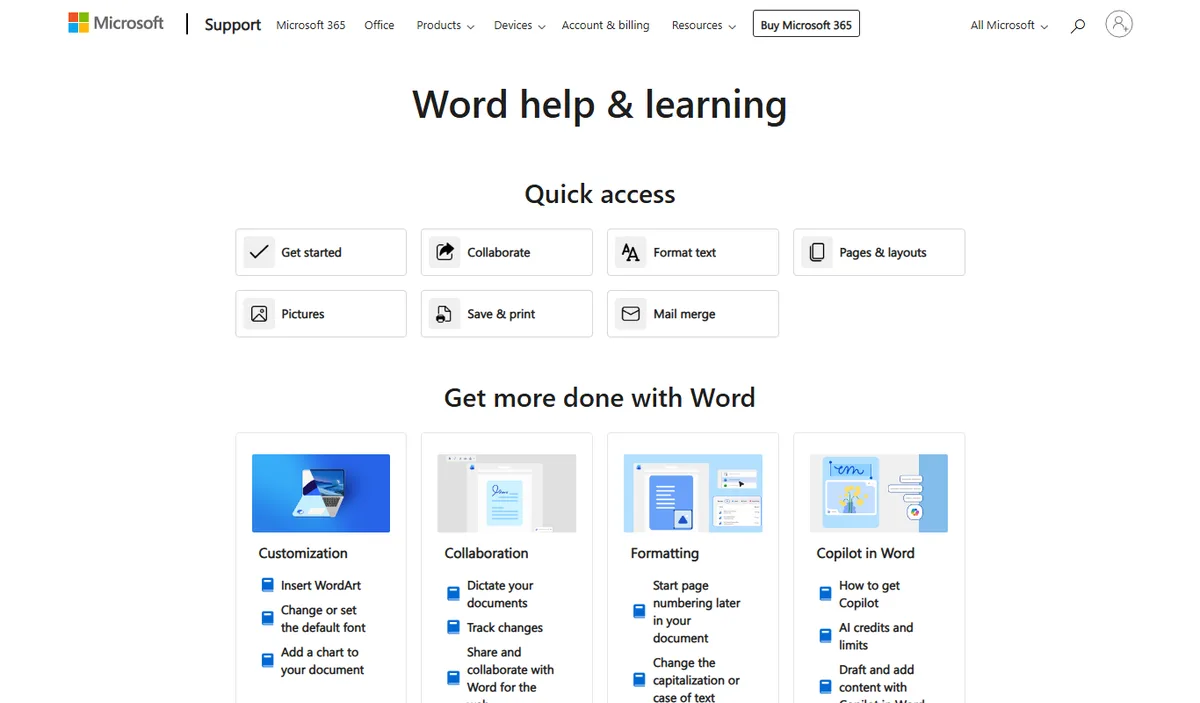
Task: Open Share and collaborate with Word article
Action: pos(510,673)
